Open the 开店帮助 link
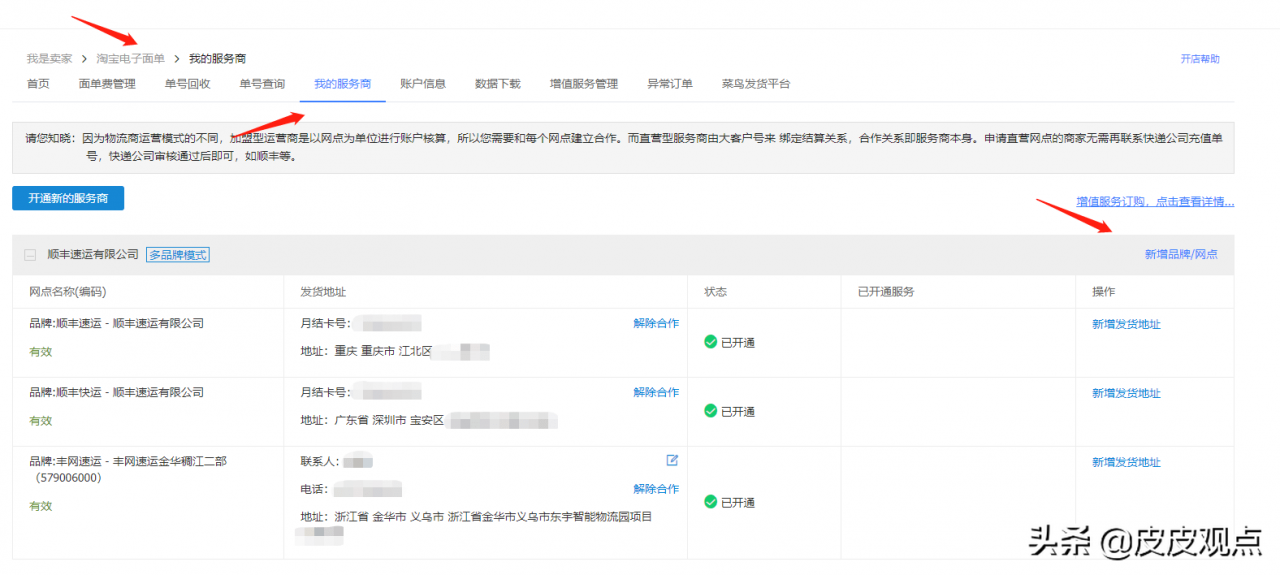This screenshot has height=575, width=1280. [1200, 59]
